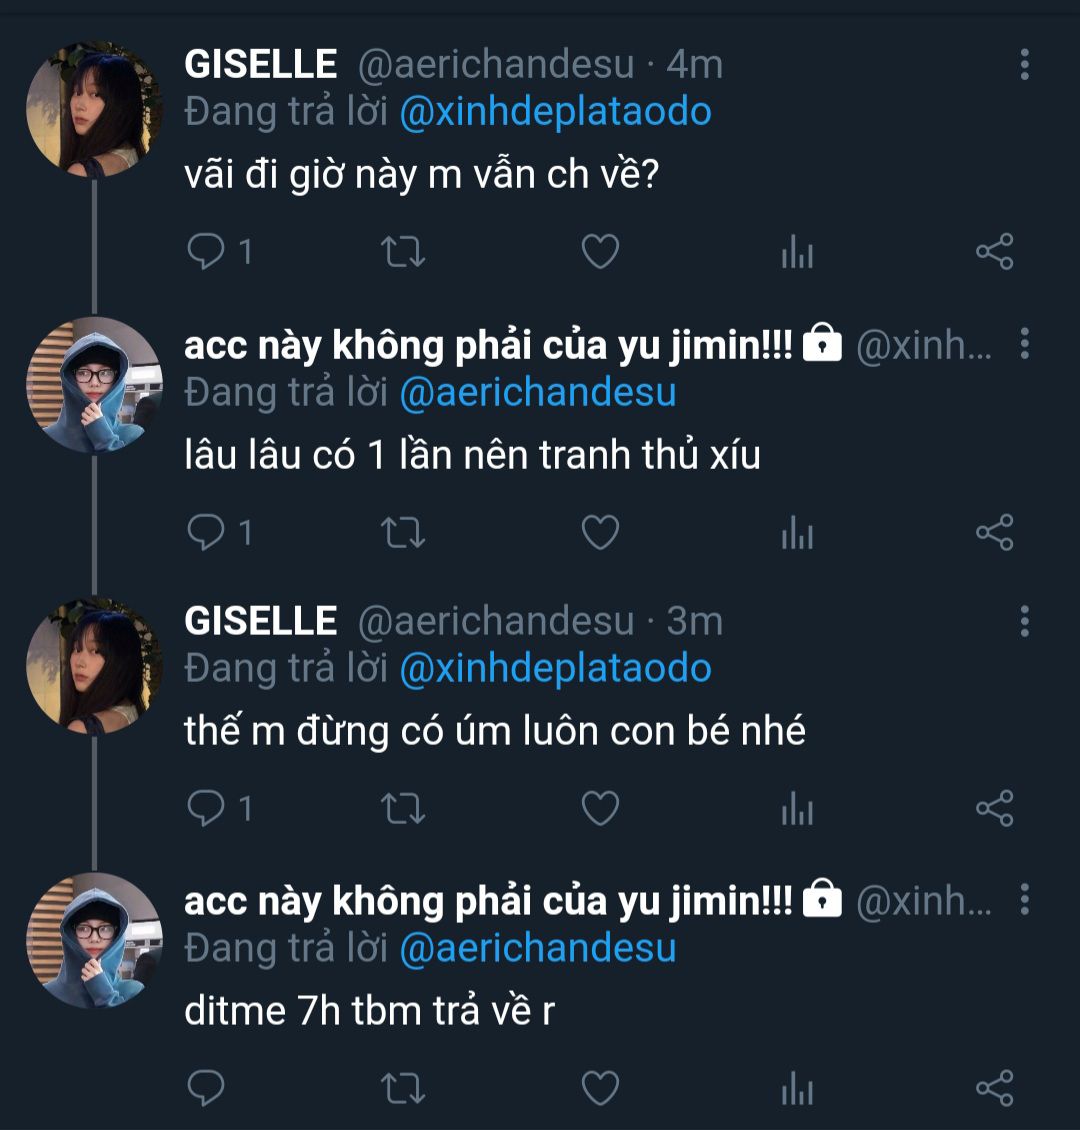Open GISELLE's profile picture on first tweet
The height and width of the screenshot is (1130, 1080).
[93, 110]
